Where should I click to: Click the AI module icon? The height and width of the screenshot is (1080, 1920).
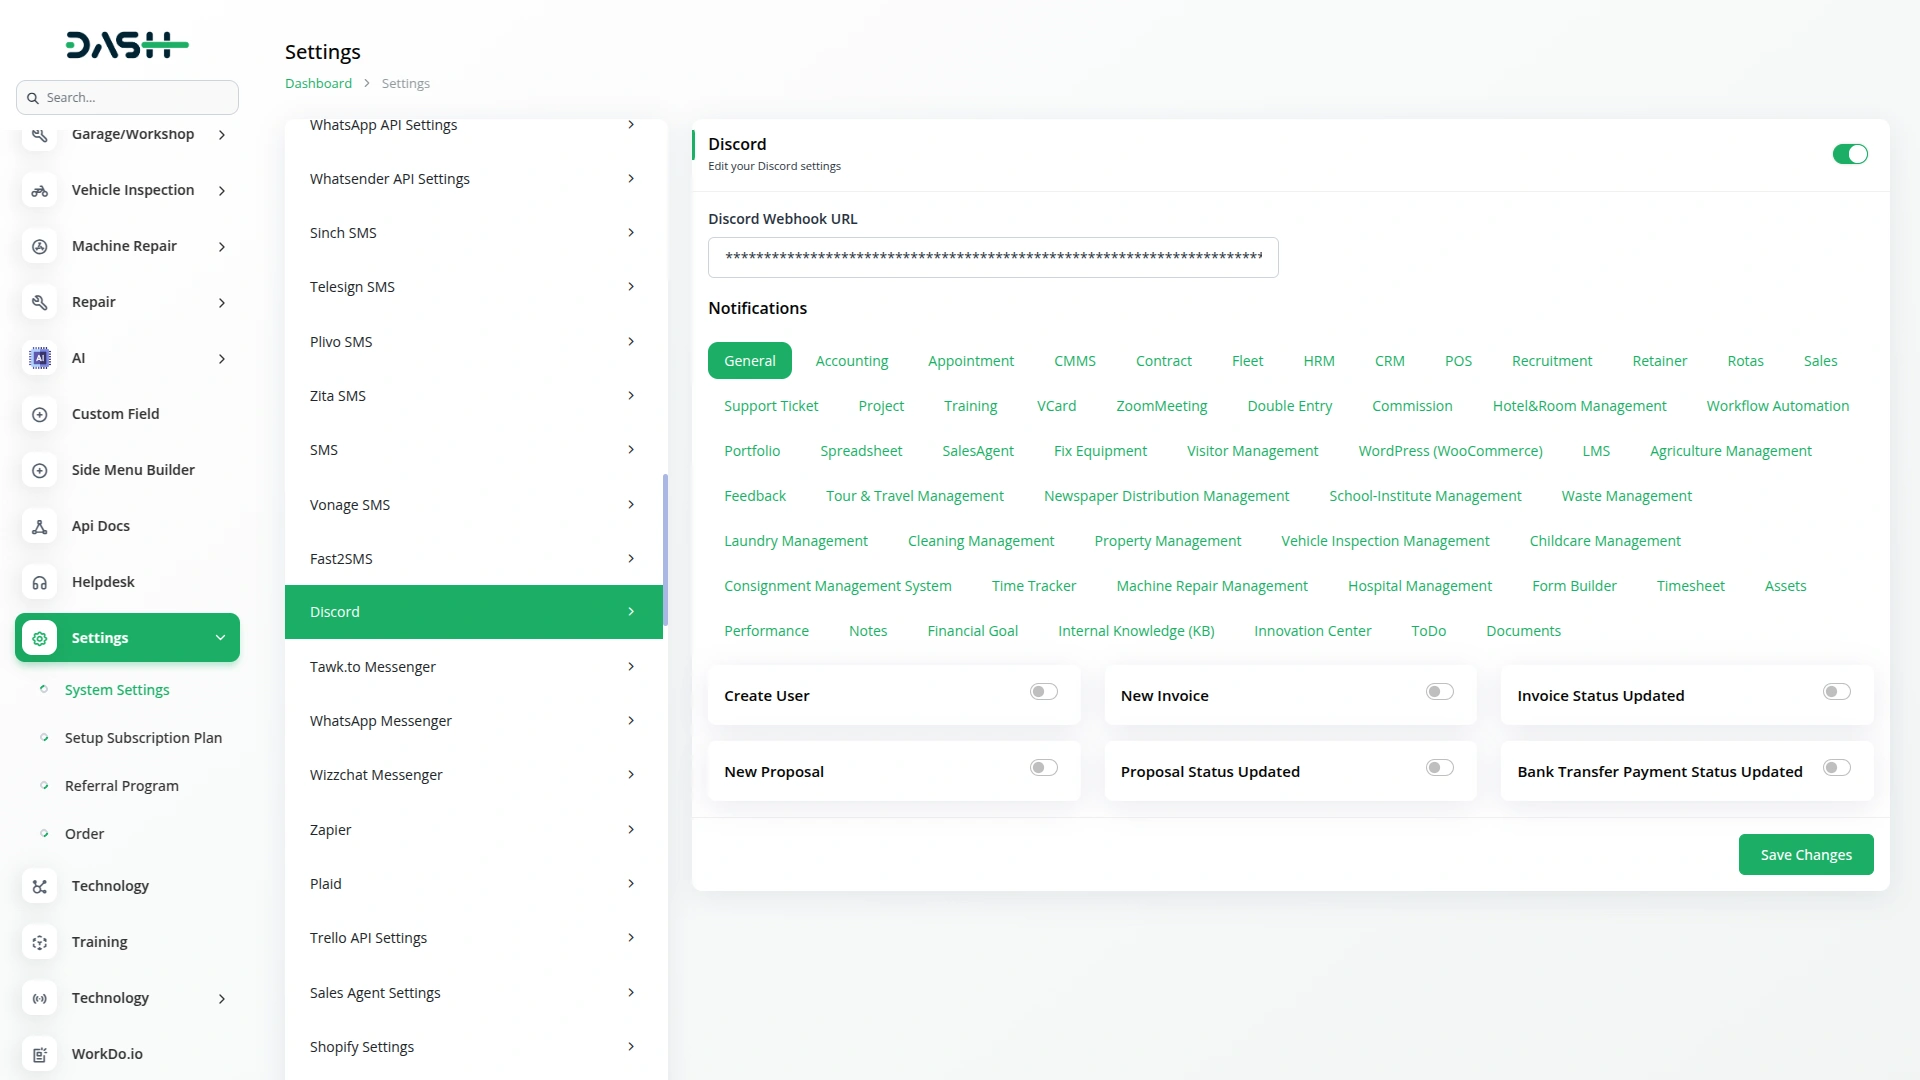point(40,358)
